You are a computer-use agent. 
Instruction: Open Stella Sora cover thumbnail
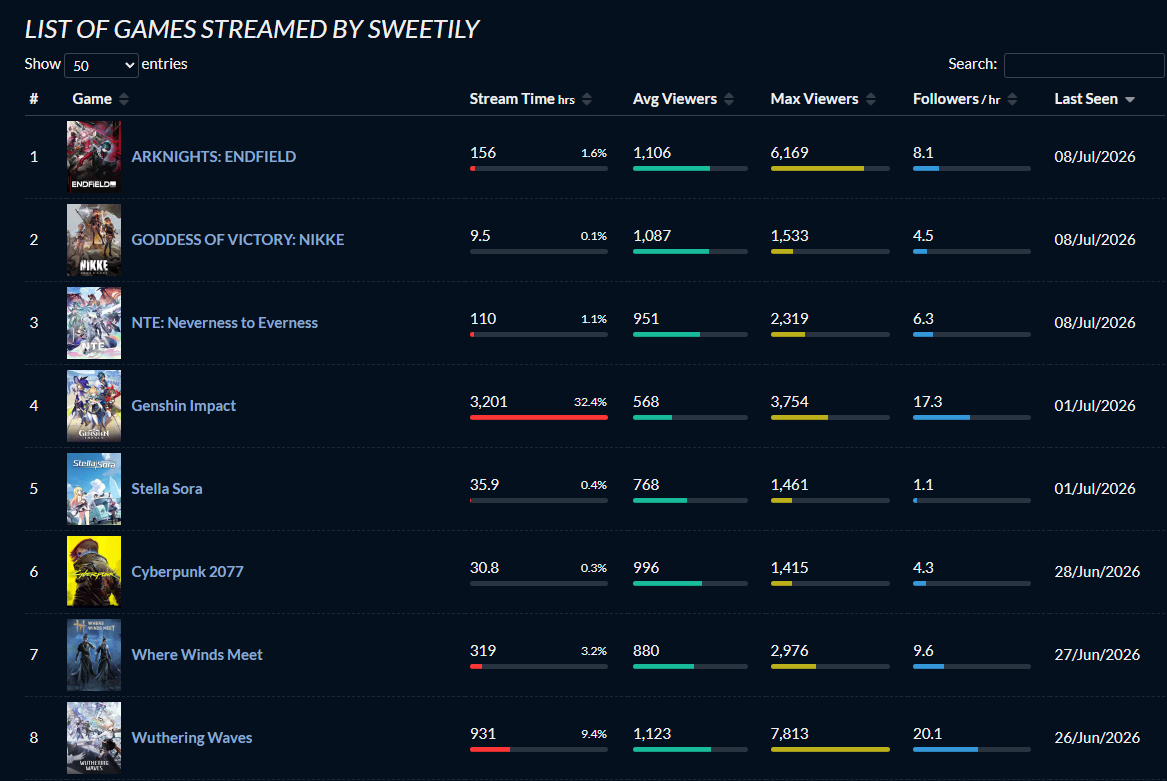click(94, 488)
